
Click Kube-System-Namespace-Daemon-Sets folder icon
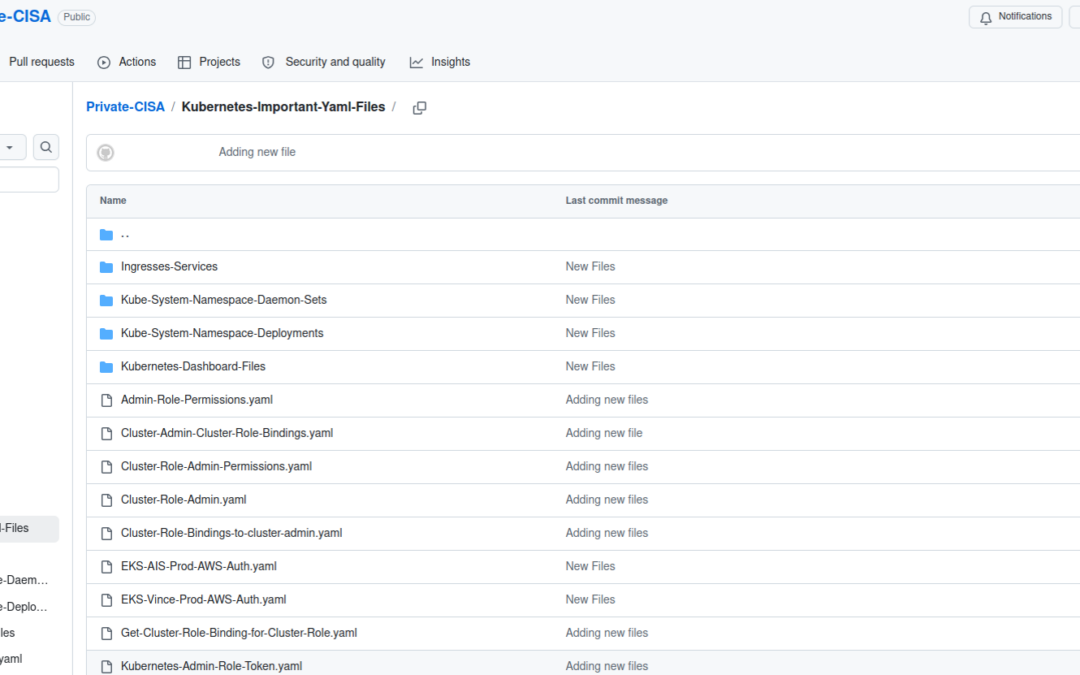click(x=106, y=300)
